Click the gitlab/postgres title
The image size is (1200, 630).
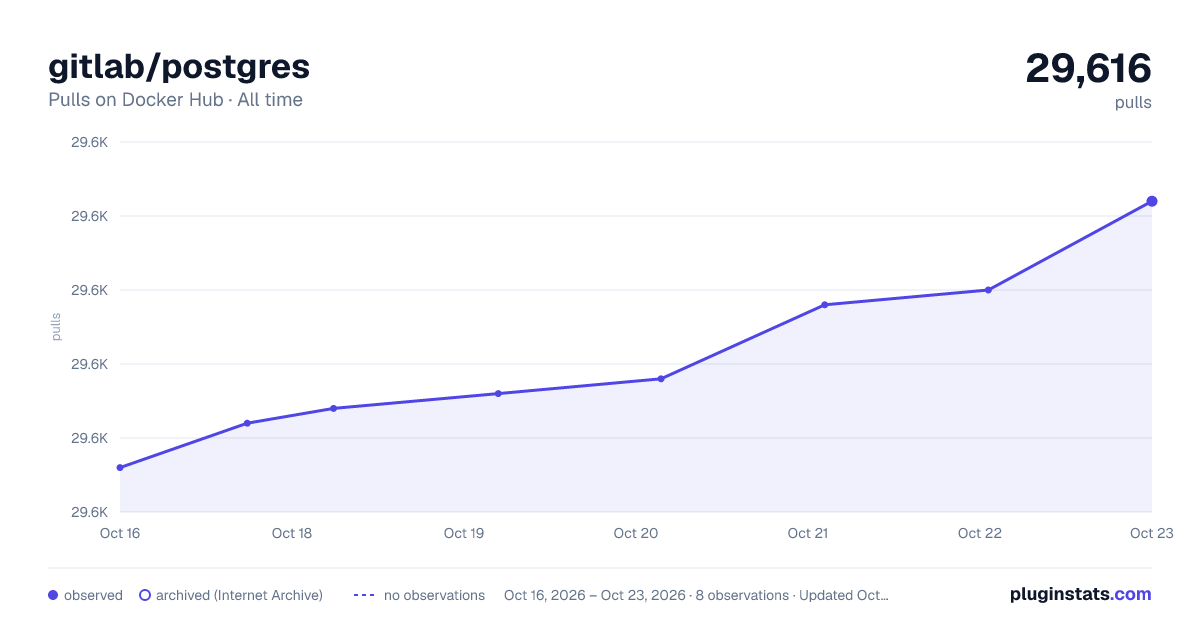179,67
